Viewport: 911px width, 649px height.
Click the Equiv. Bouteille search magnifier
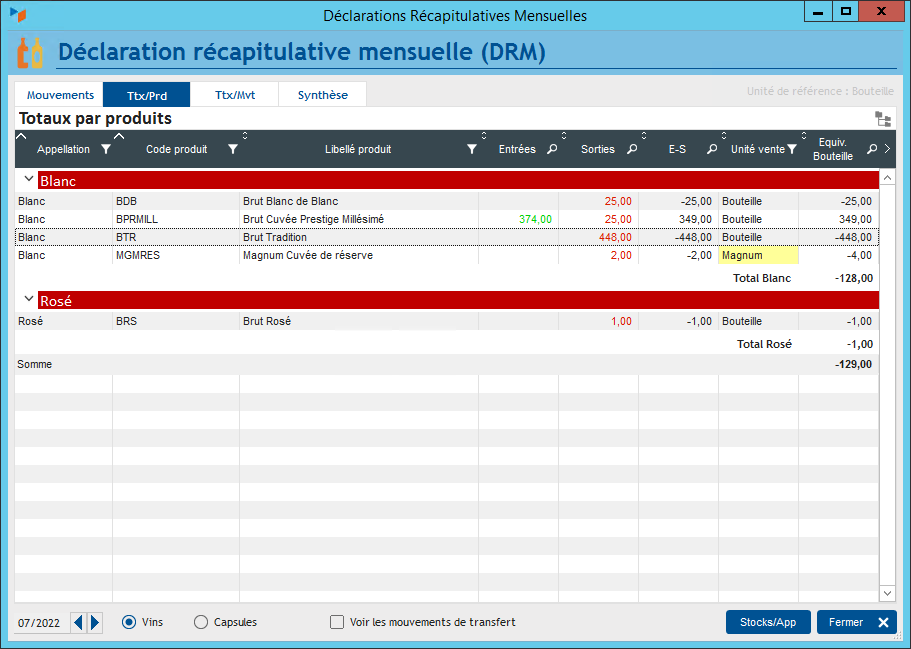(871, 149)
